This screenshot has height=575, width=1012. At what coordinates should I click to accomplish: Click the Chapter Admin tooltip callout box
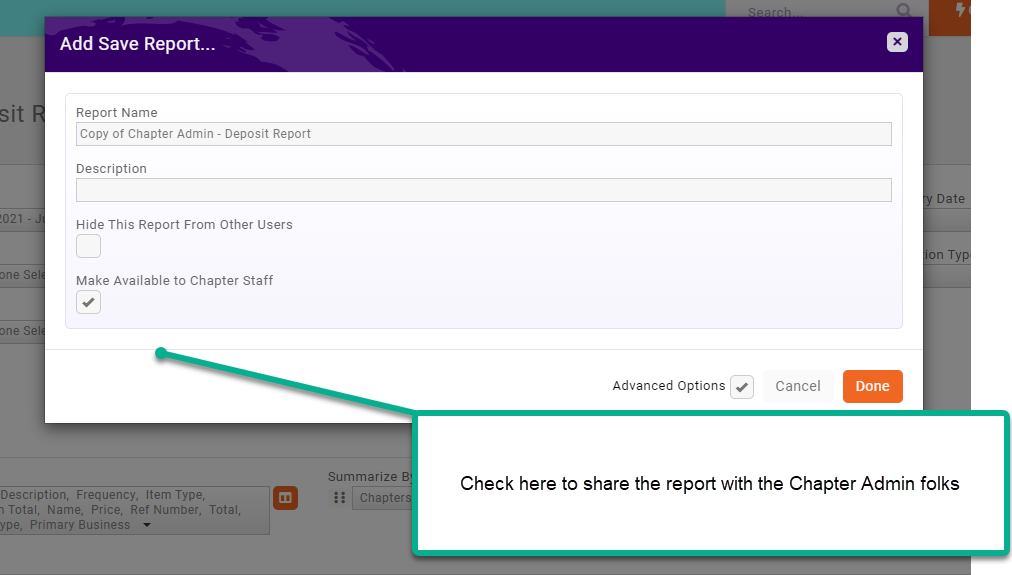709,483
